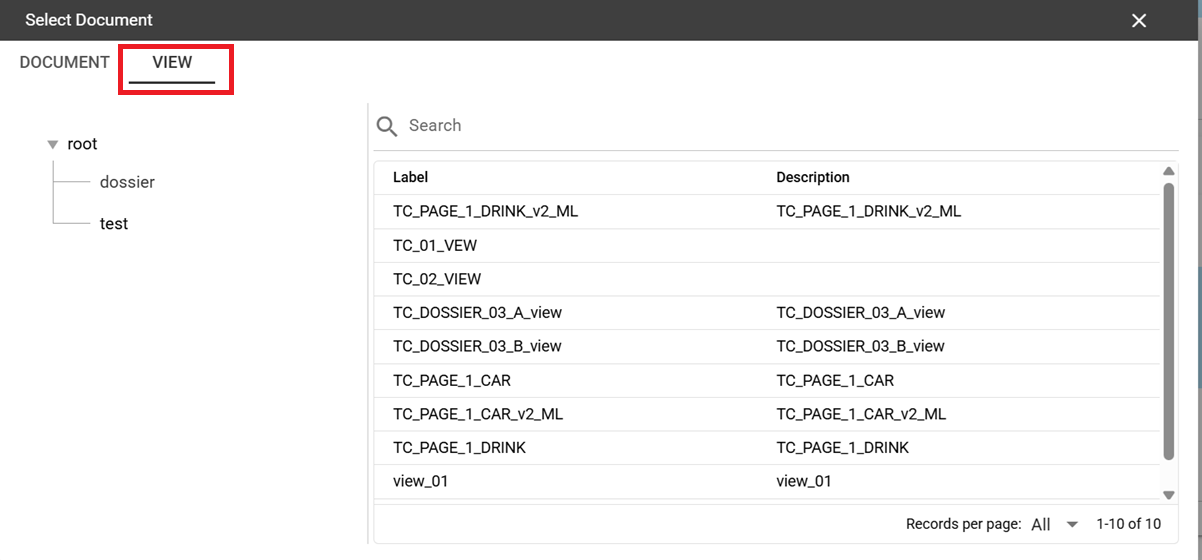
Task: Click the Label column header
Action: pyautogui.click(x=411, y=177)
